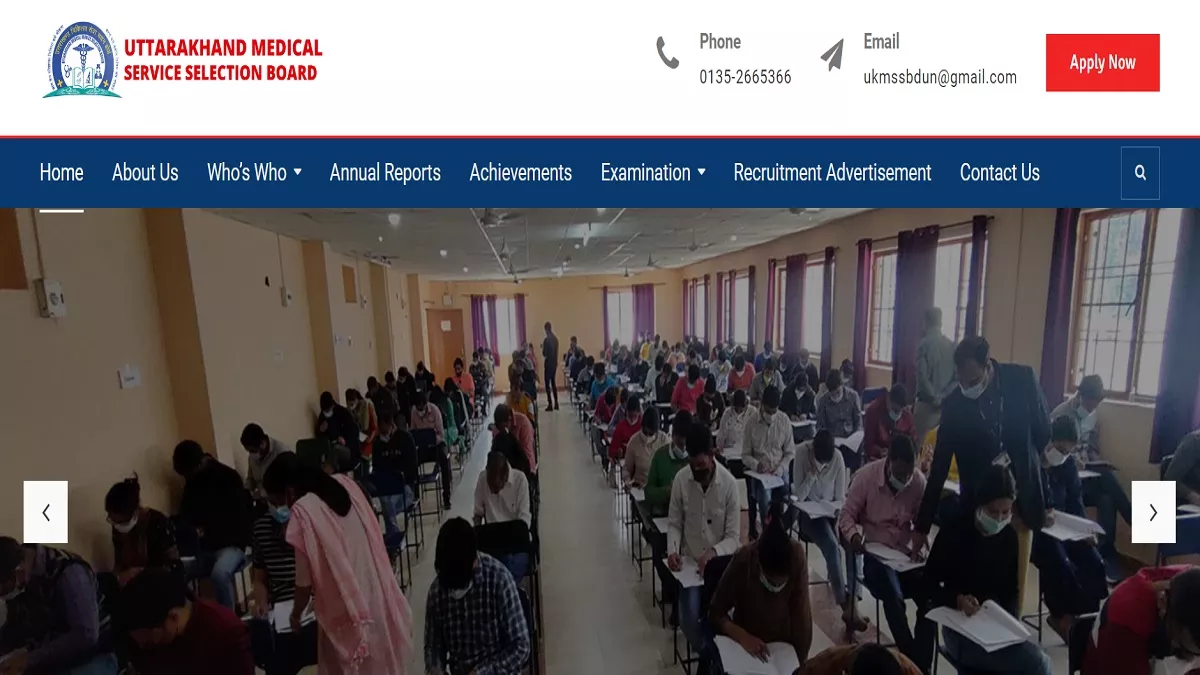This screenshot has width=1200, height=675.
Task: Click the Email label heading
Action: coord(881,41)
